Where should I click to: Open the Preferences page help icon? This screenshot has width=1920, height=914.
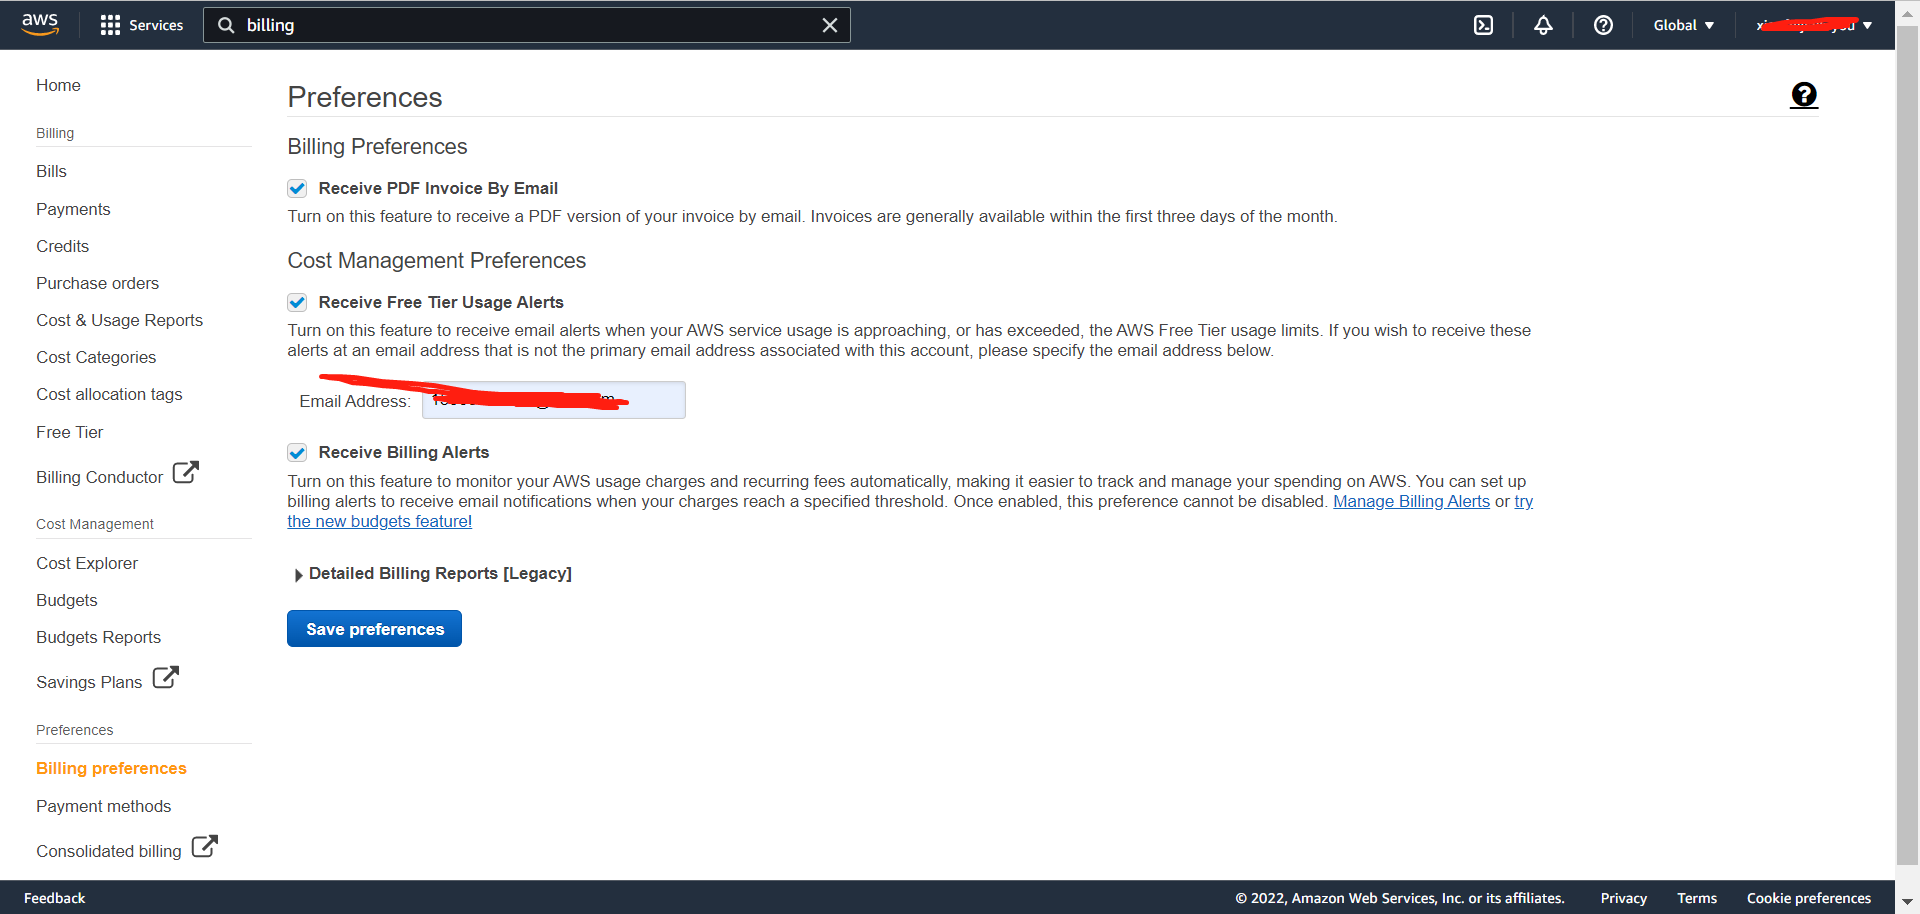[1804, 95]
